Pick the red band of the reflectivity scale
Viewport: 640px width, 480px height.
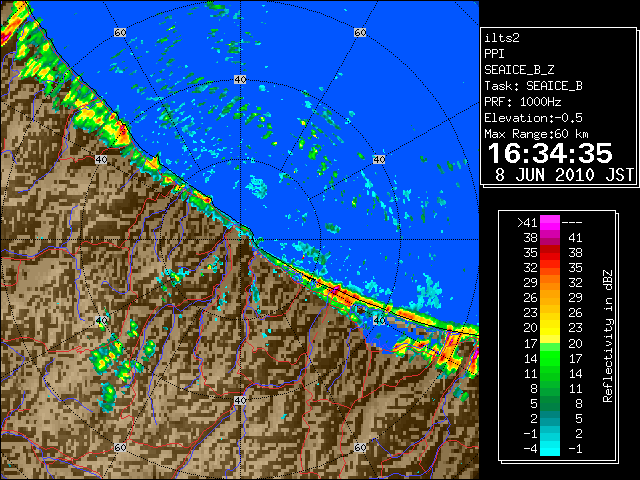[550, 253]
